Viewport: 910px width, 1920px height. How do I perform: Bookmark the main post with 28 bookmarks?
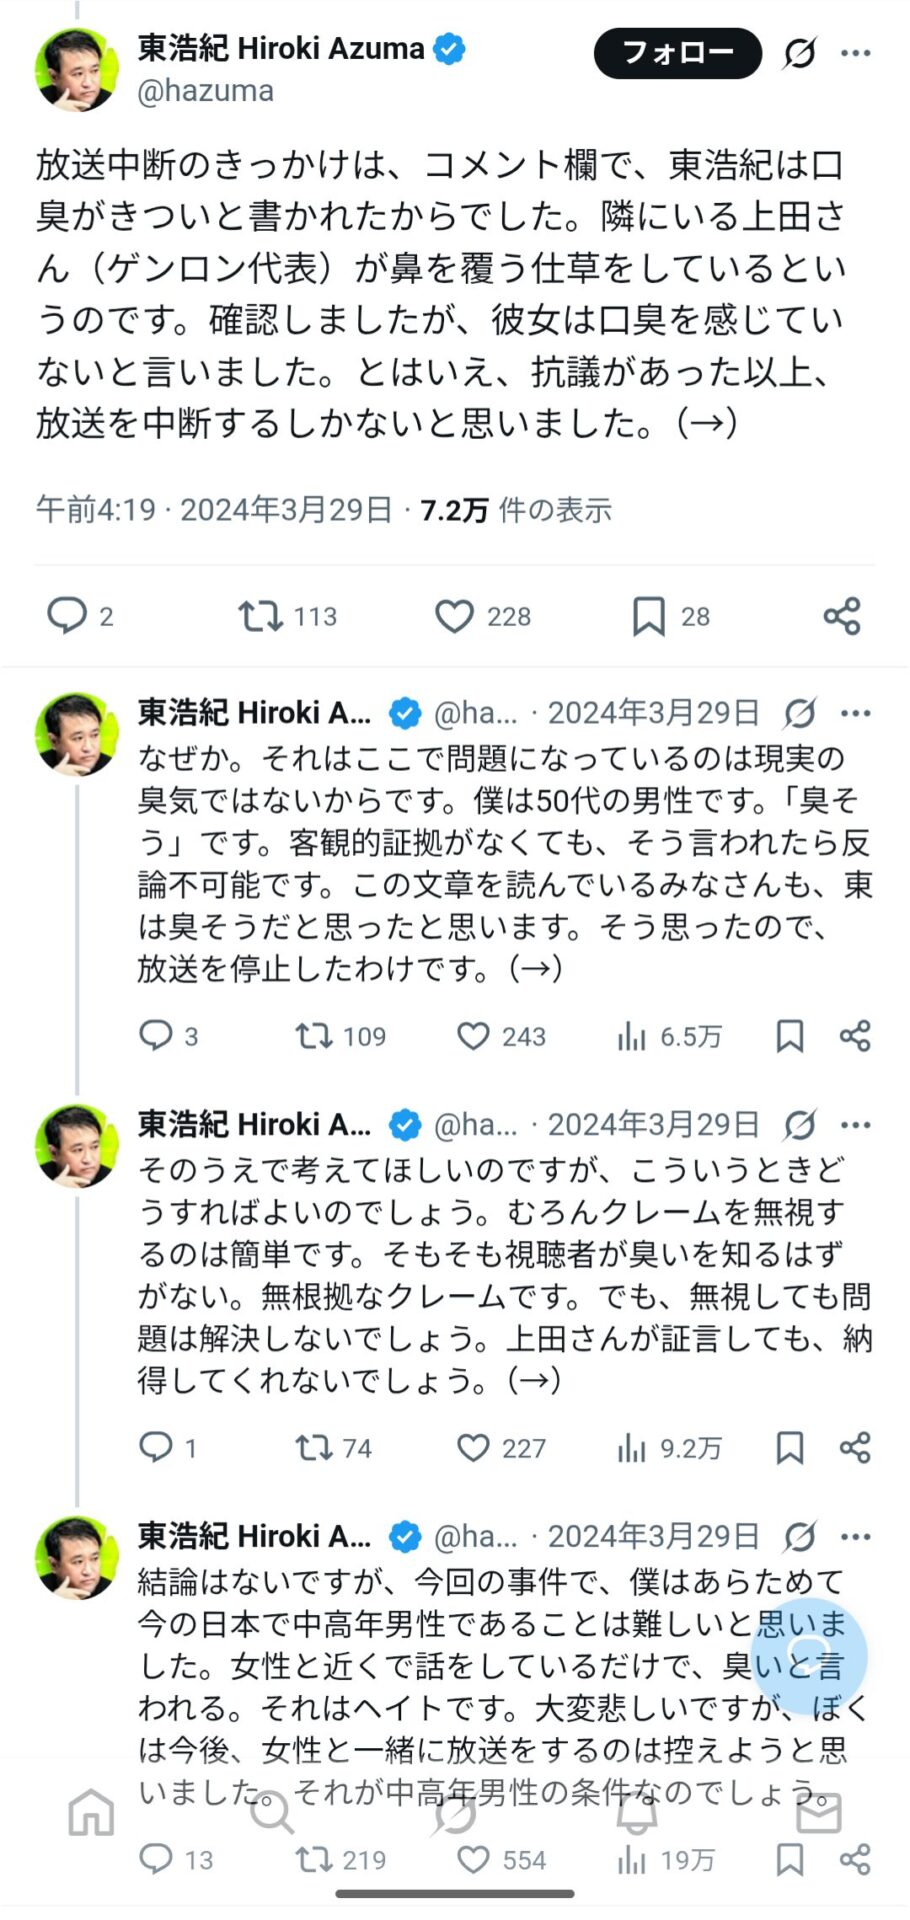click(x=649, y=616)
